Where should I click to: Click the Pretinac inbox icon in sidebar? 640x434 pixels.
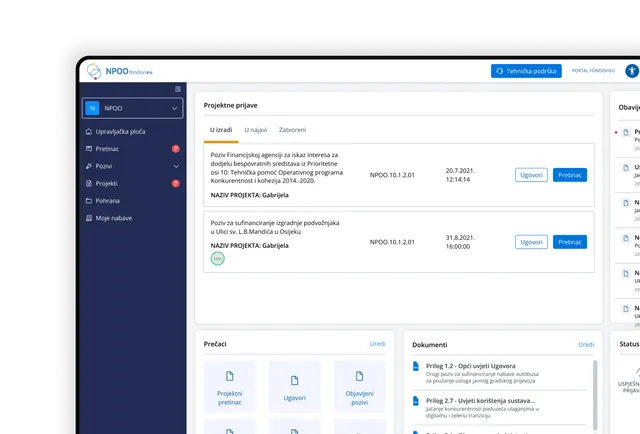click(89, 149)
